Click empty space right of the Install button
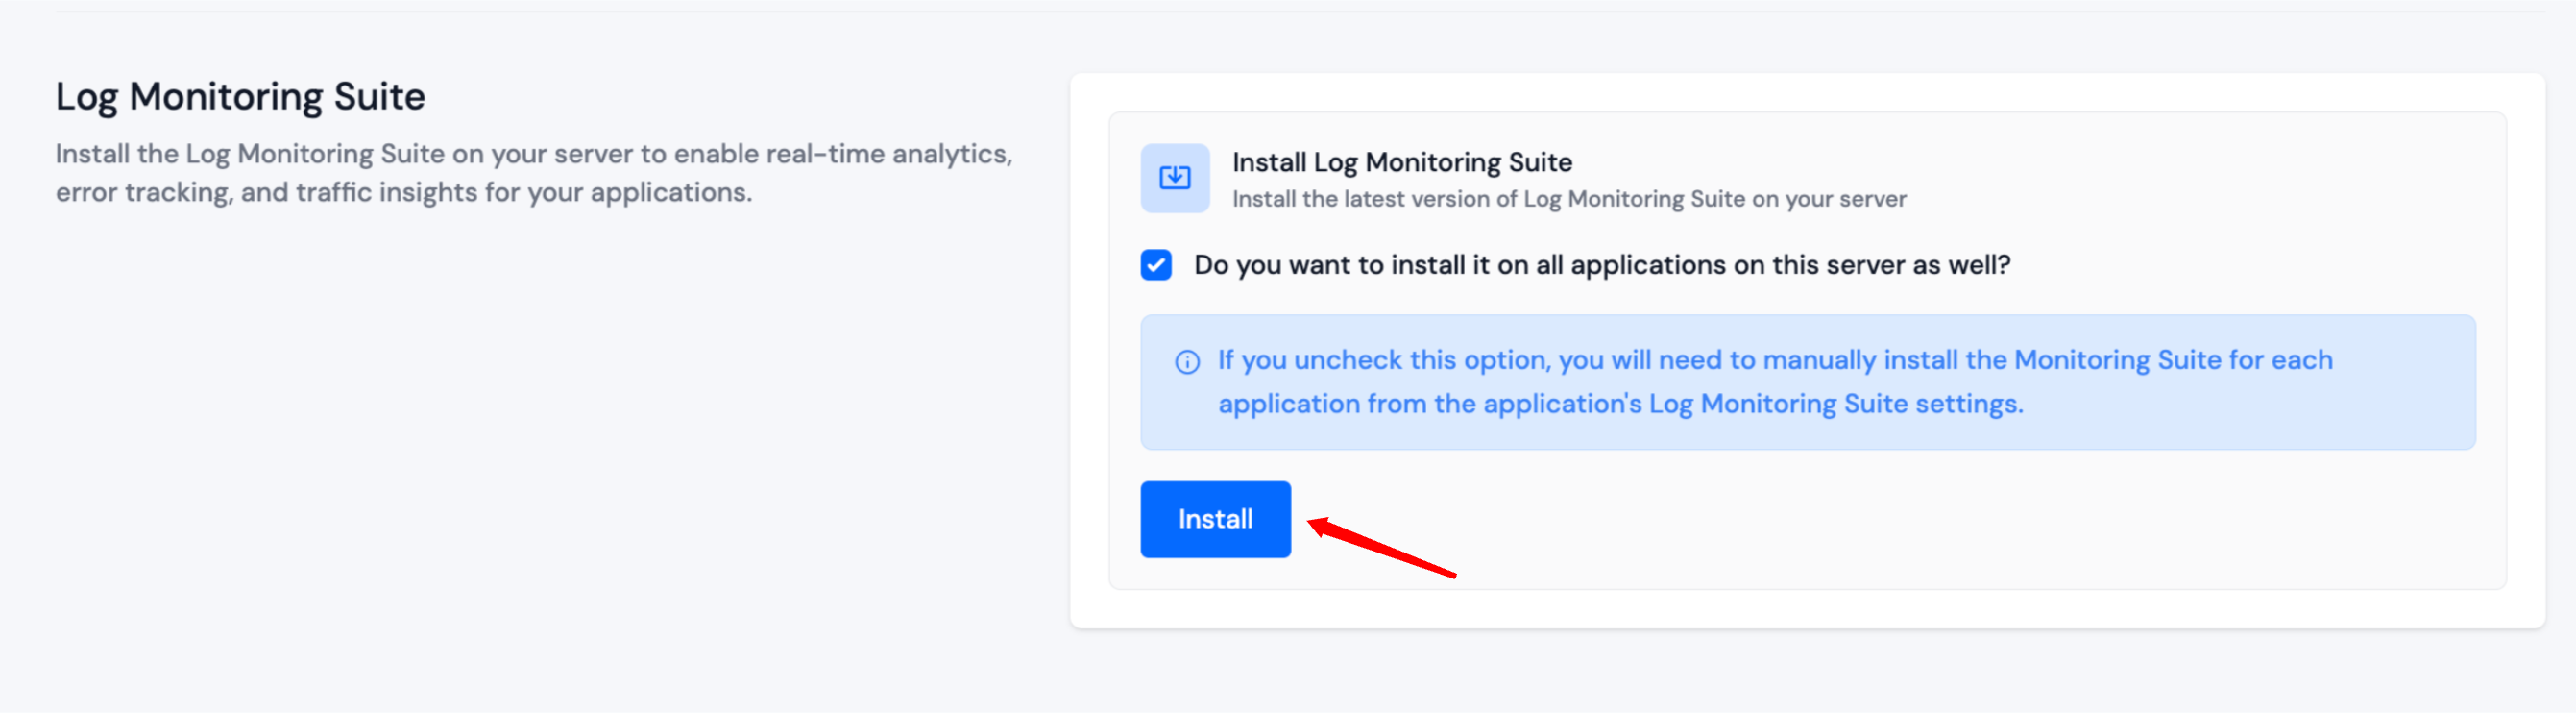The height and width of the screenshot is (713, 2576). (1900, 520)
